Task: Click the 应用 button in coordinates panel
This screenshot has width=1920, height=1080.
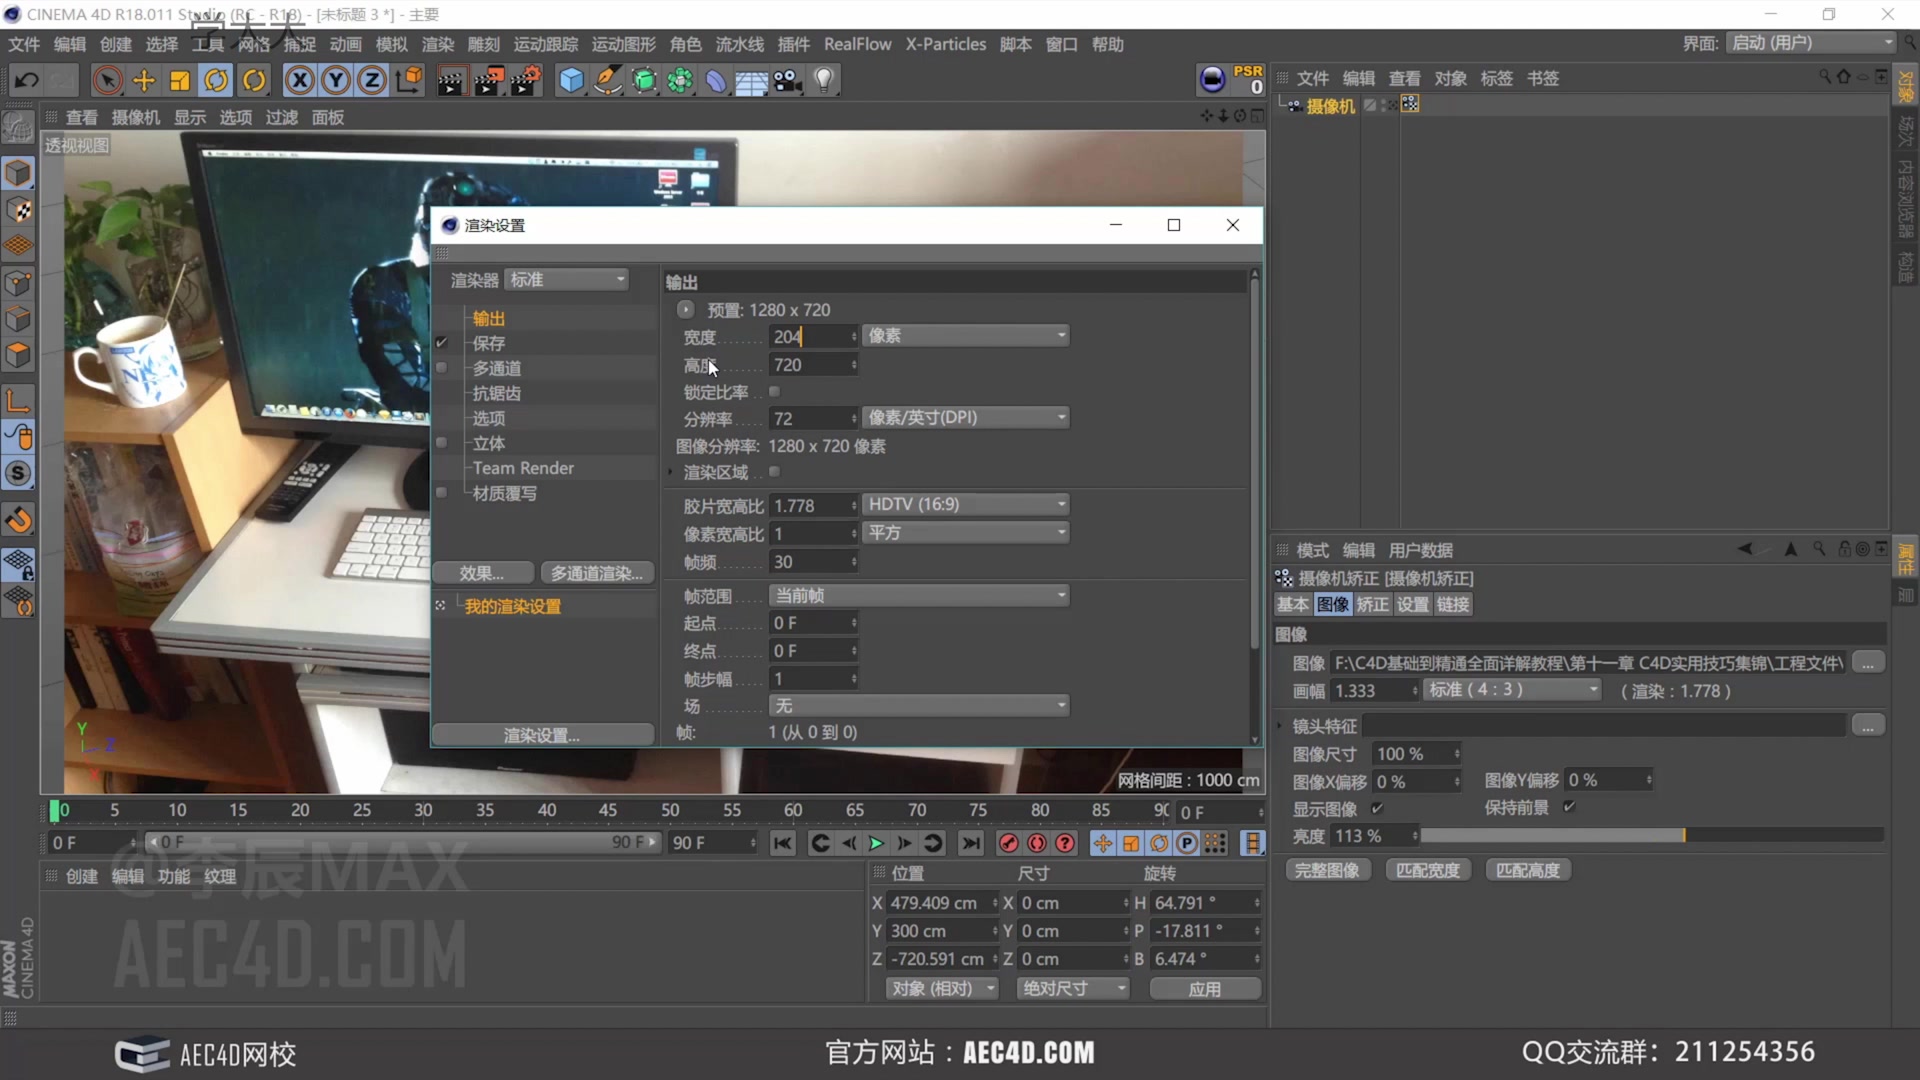Action: point(1205,988)
